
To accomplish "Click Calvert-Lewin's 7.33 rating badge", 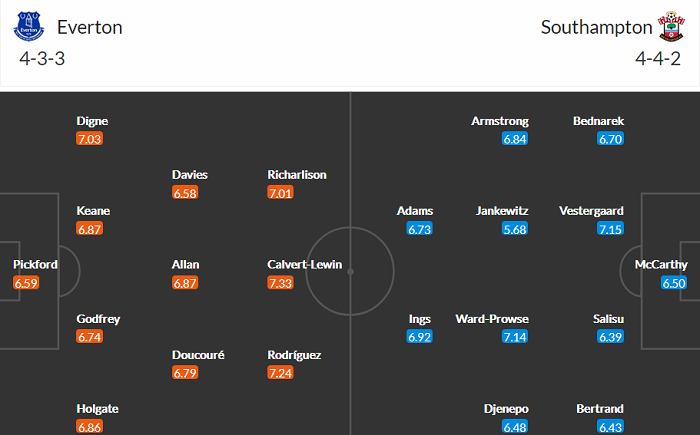I will point(281,284).
